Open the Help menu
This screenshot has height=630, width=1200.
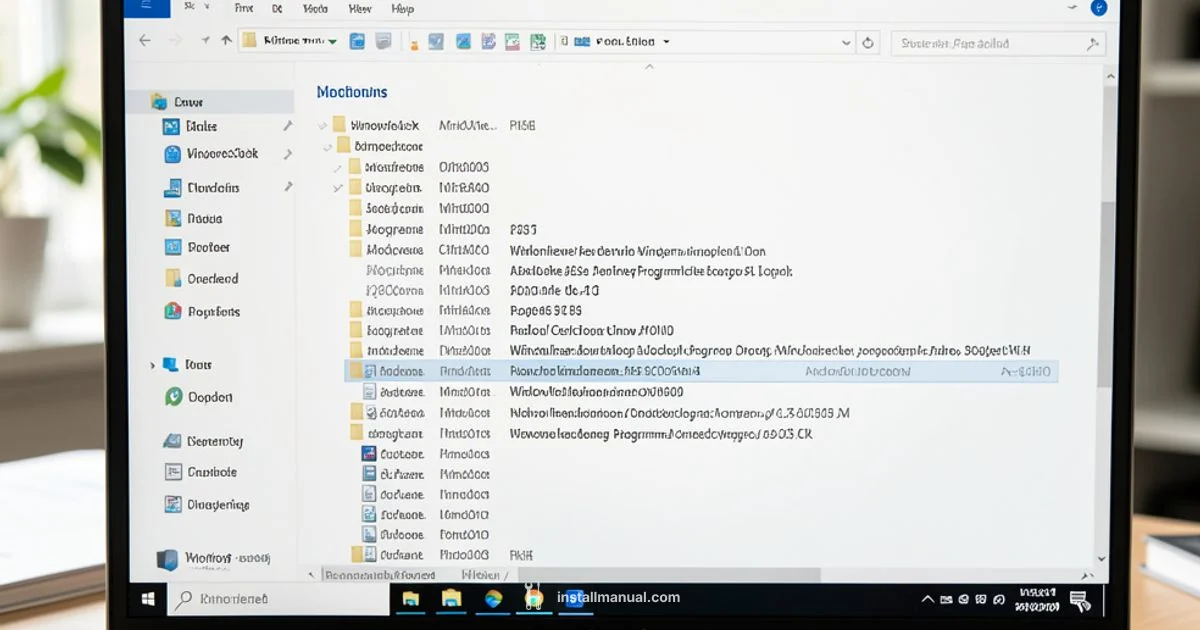pyautogui.click(x=402, y=8)
